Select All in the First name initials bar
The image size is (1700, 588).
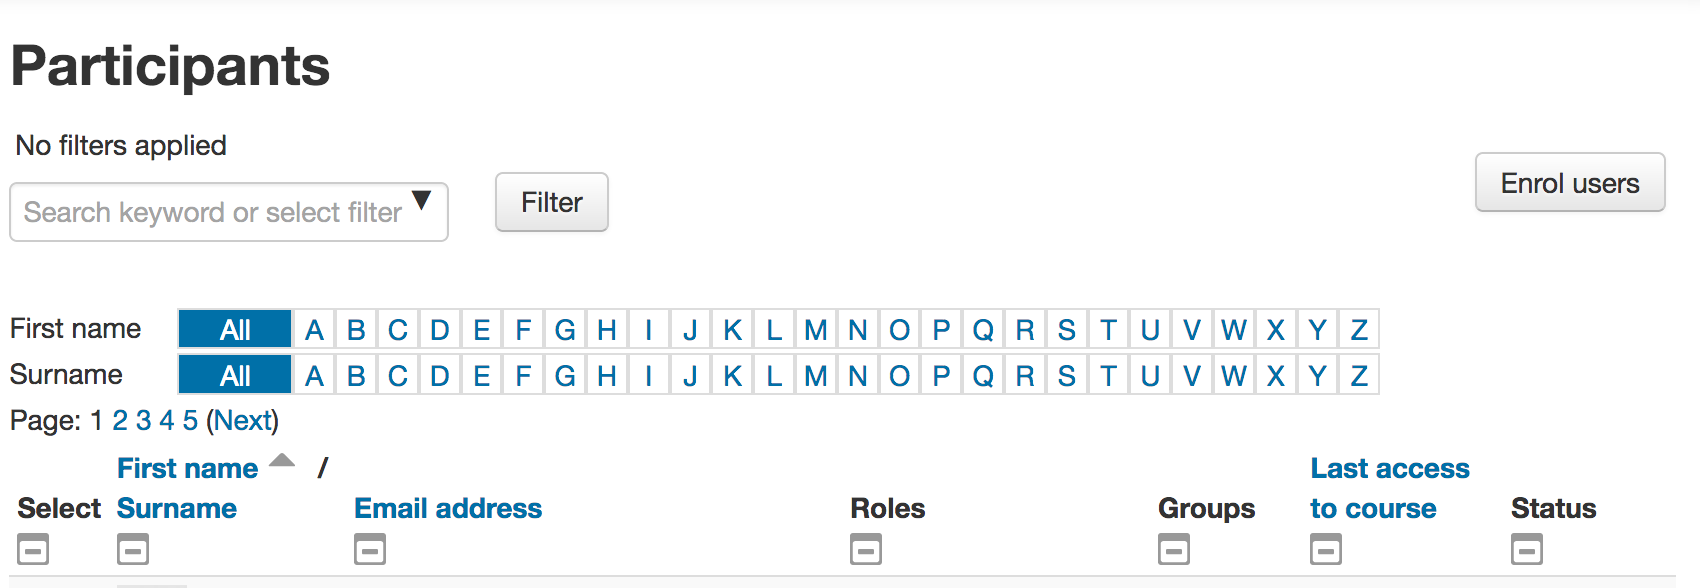click(235, 329)
